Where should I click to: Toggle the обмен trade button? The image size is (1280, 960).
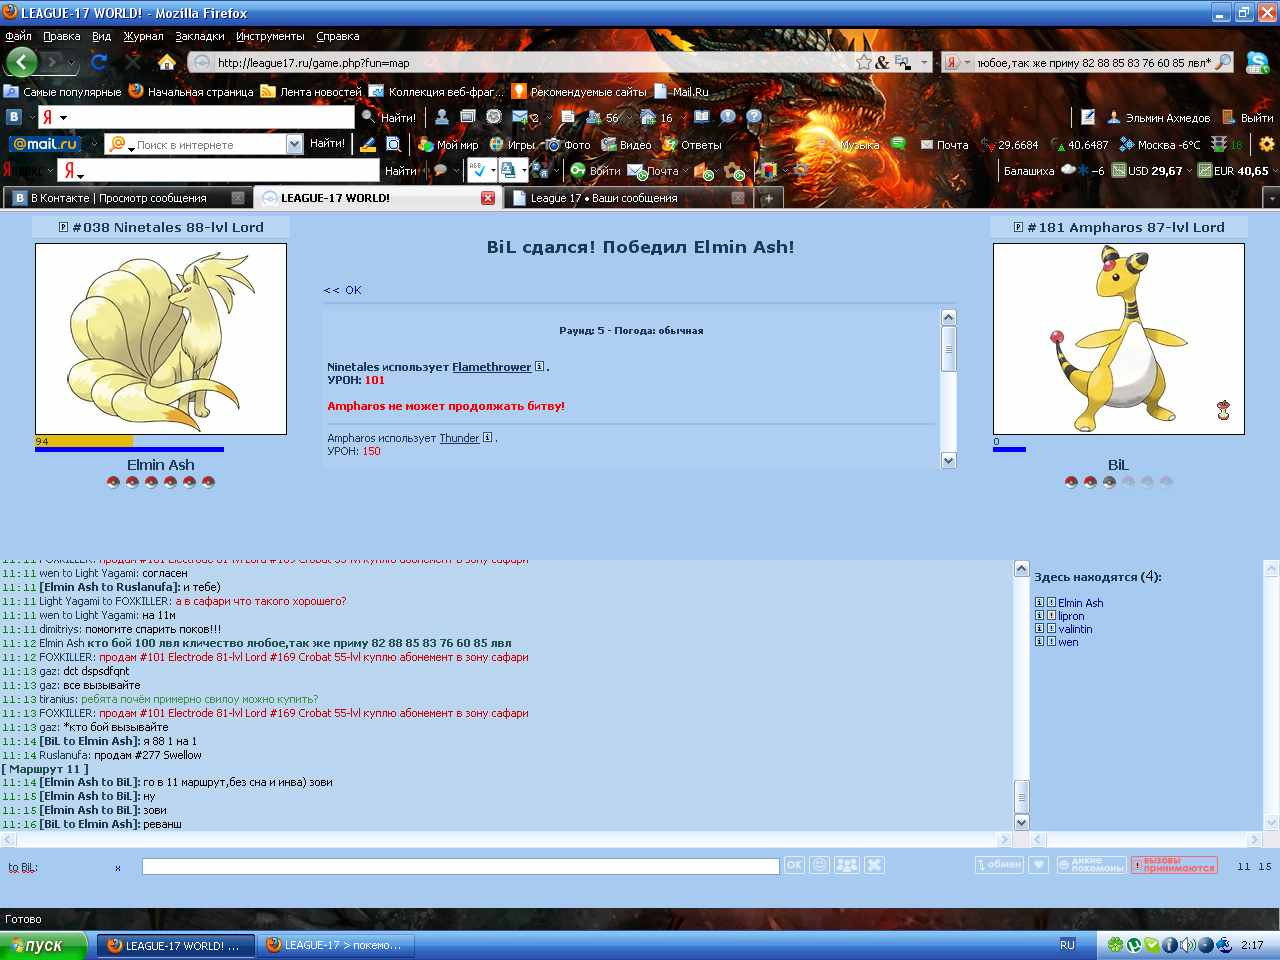pyautogui.click(x=999, y=865)
